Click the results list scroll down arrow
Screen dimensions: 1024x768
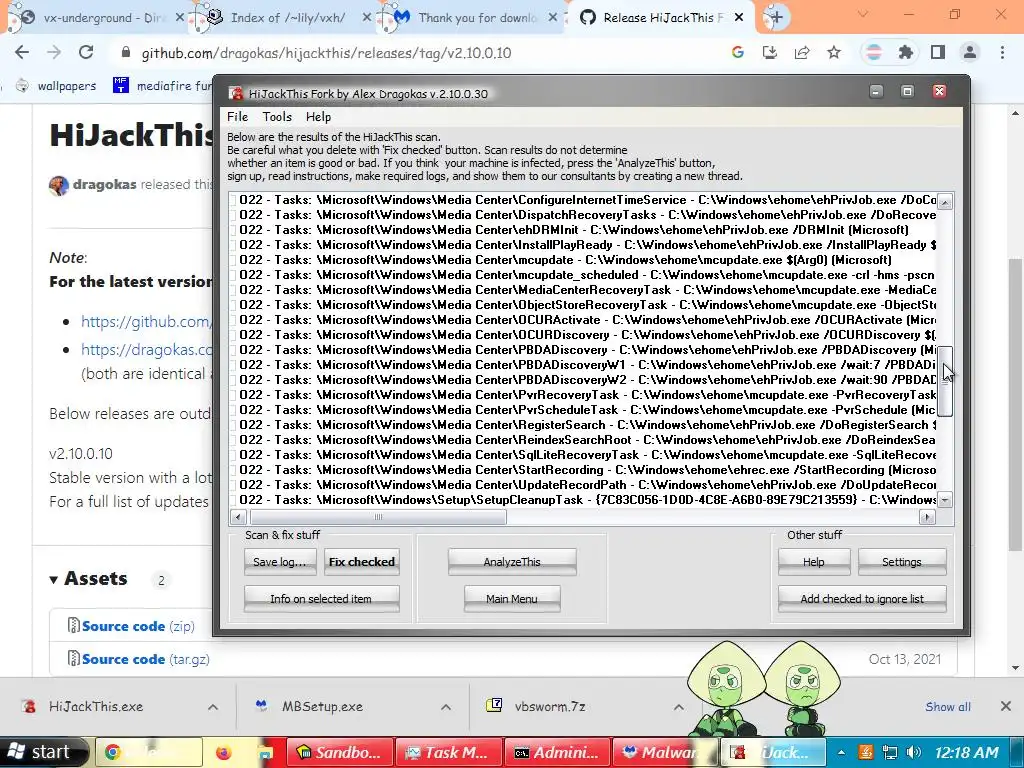coord(945,500)
